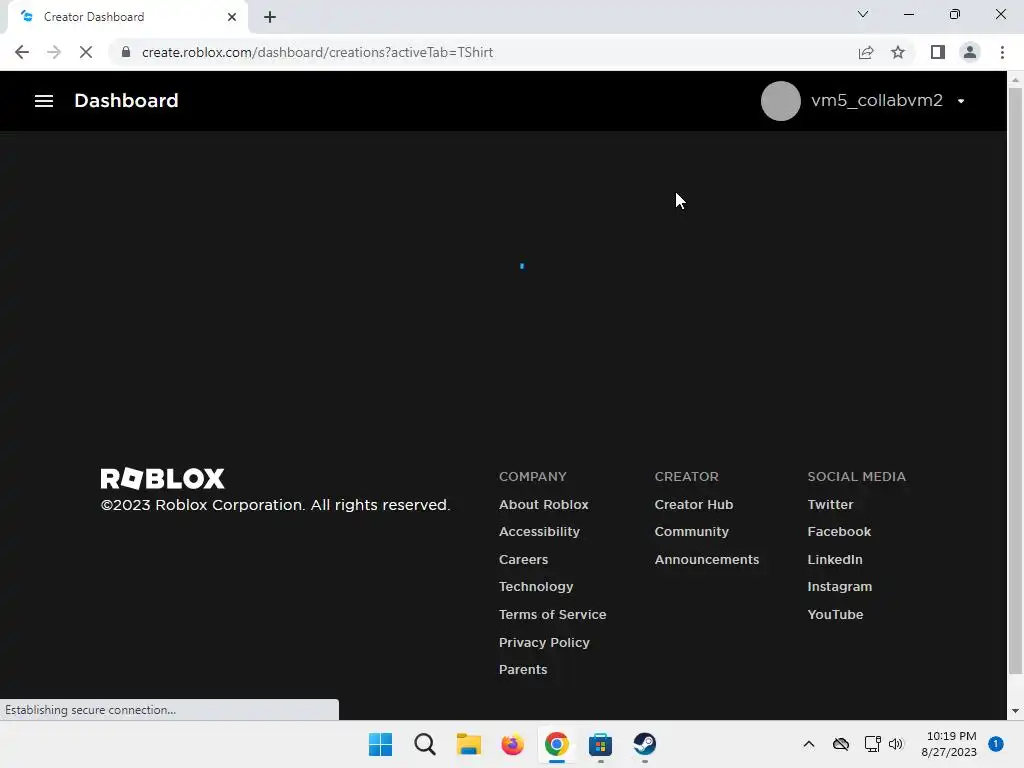Switch to Chrome in the taskbar
This screenshot has width=1024, height=768.
[556, 744]
